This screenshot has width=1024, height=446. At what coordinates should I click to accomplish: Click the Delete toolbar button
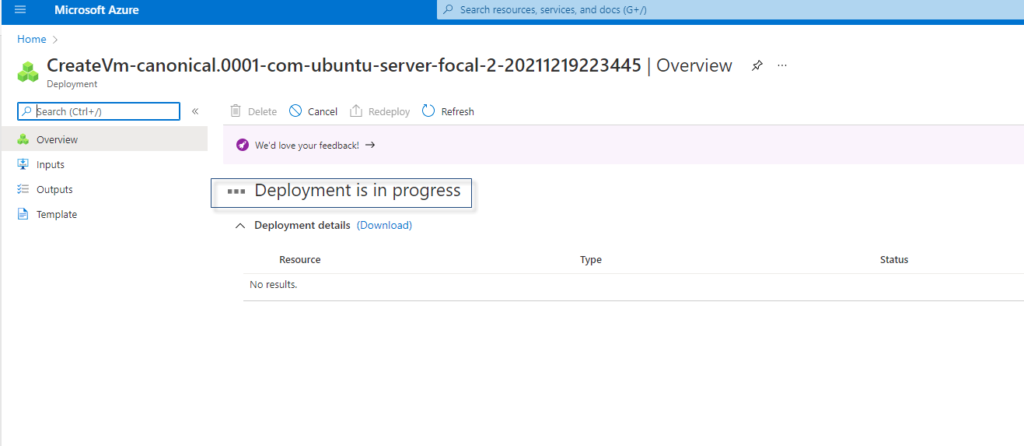(x=253, y=112)
